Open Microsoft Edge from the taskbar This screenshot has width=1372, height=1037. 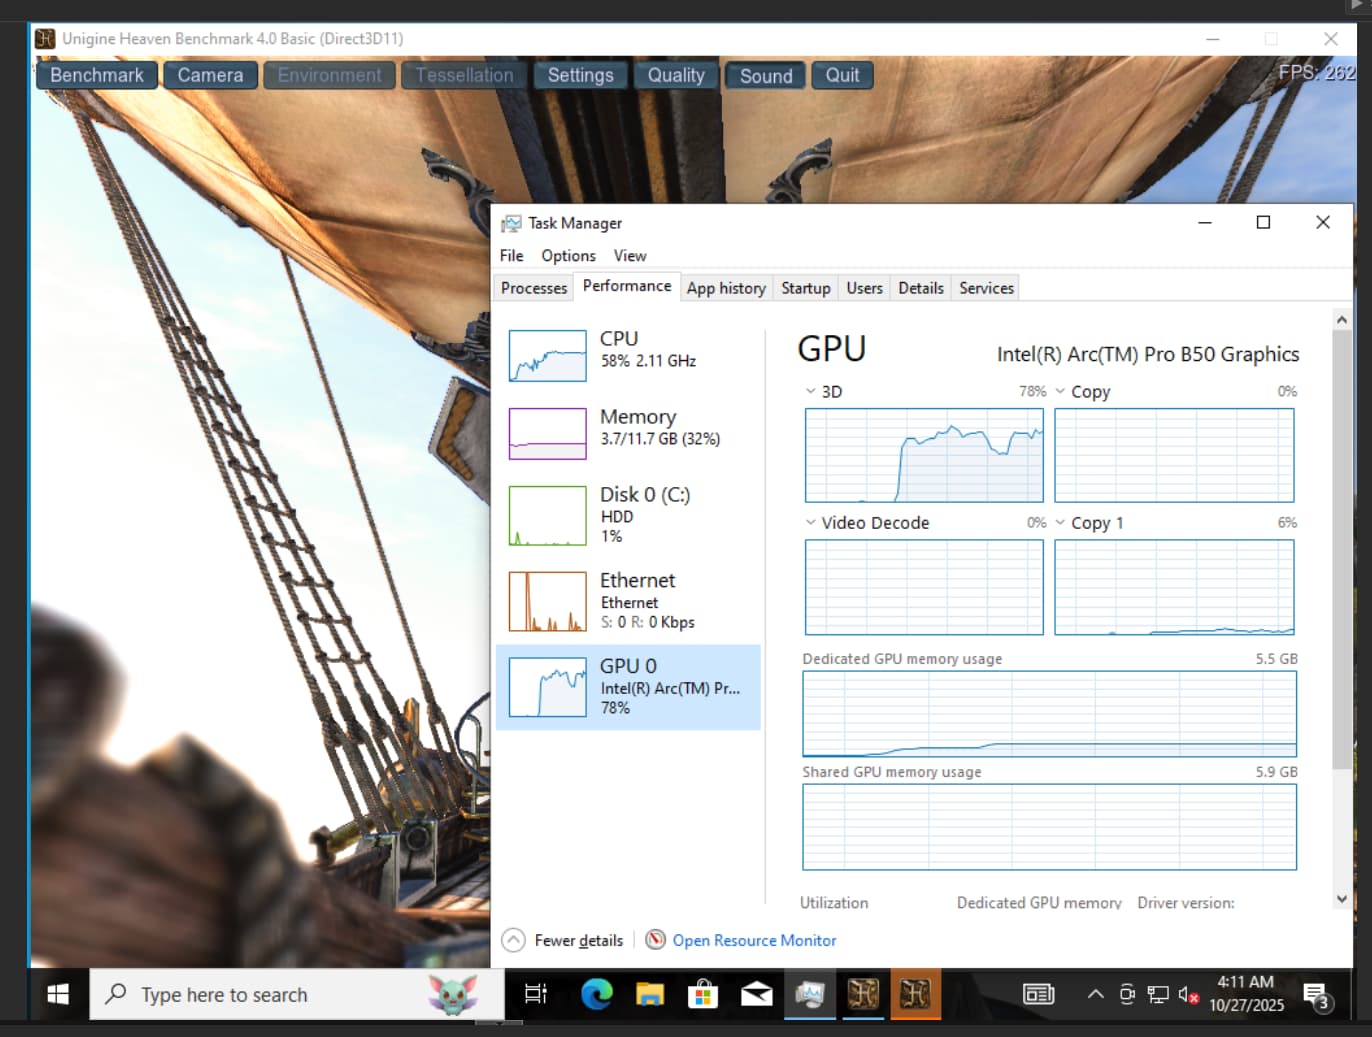coord(597,994)
